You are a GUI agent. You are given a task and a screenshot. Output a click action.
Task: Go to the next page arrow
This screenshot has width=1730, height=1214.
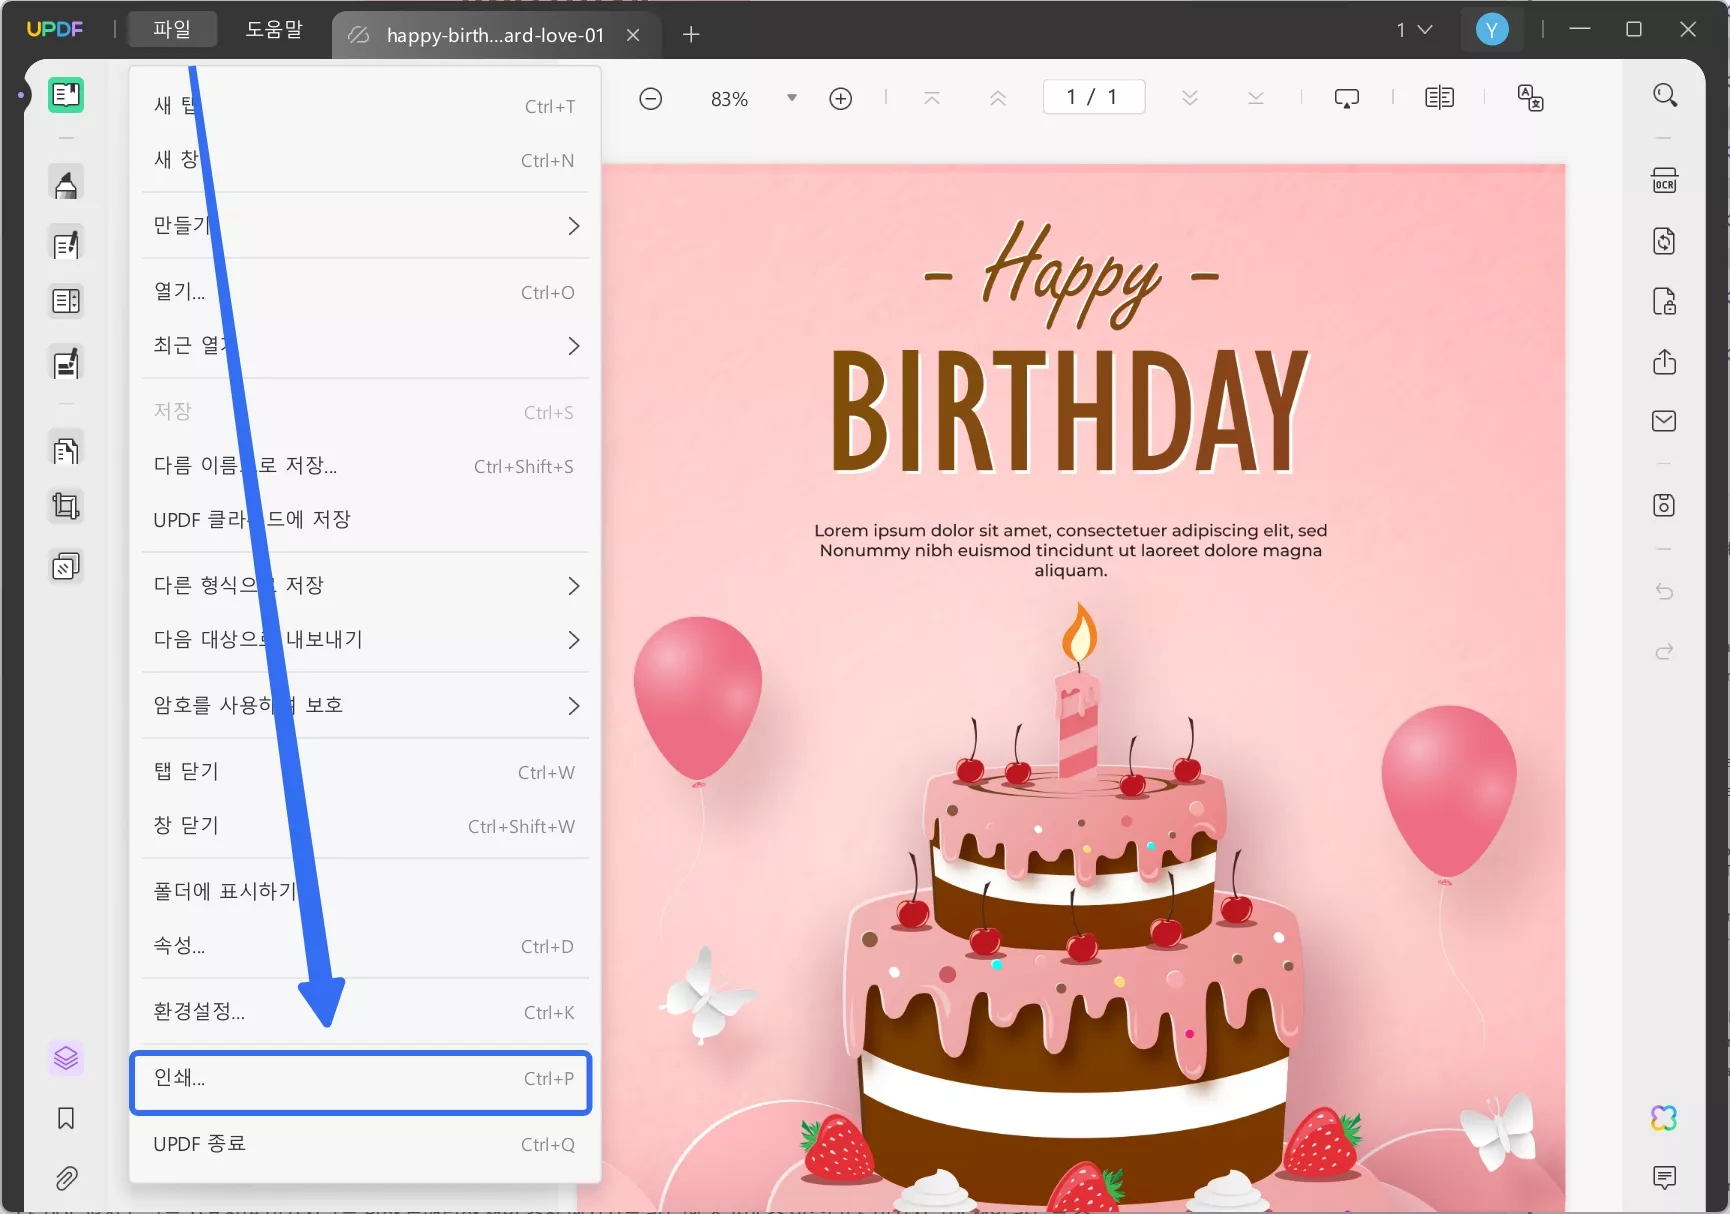coord(1189,98)
